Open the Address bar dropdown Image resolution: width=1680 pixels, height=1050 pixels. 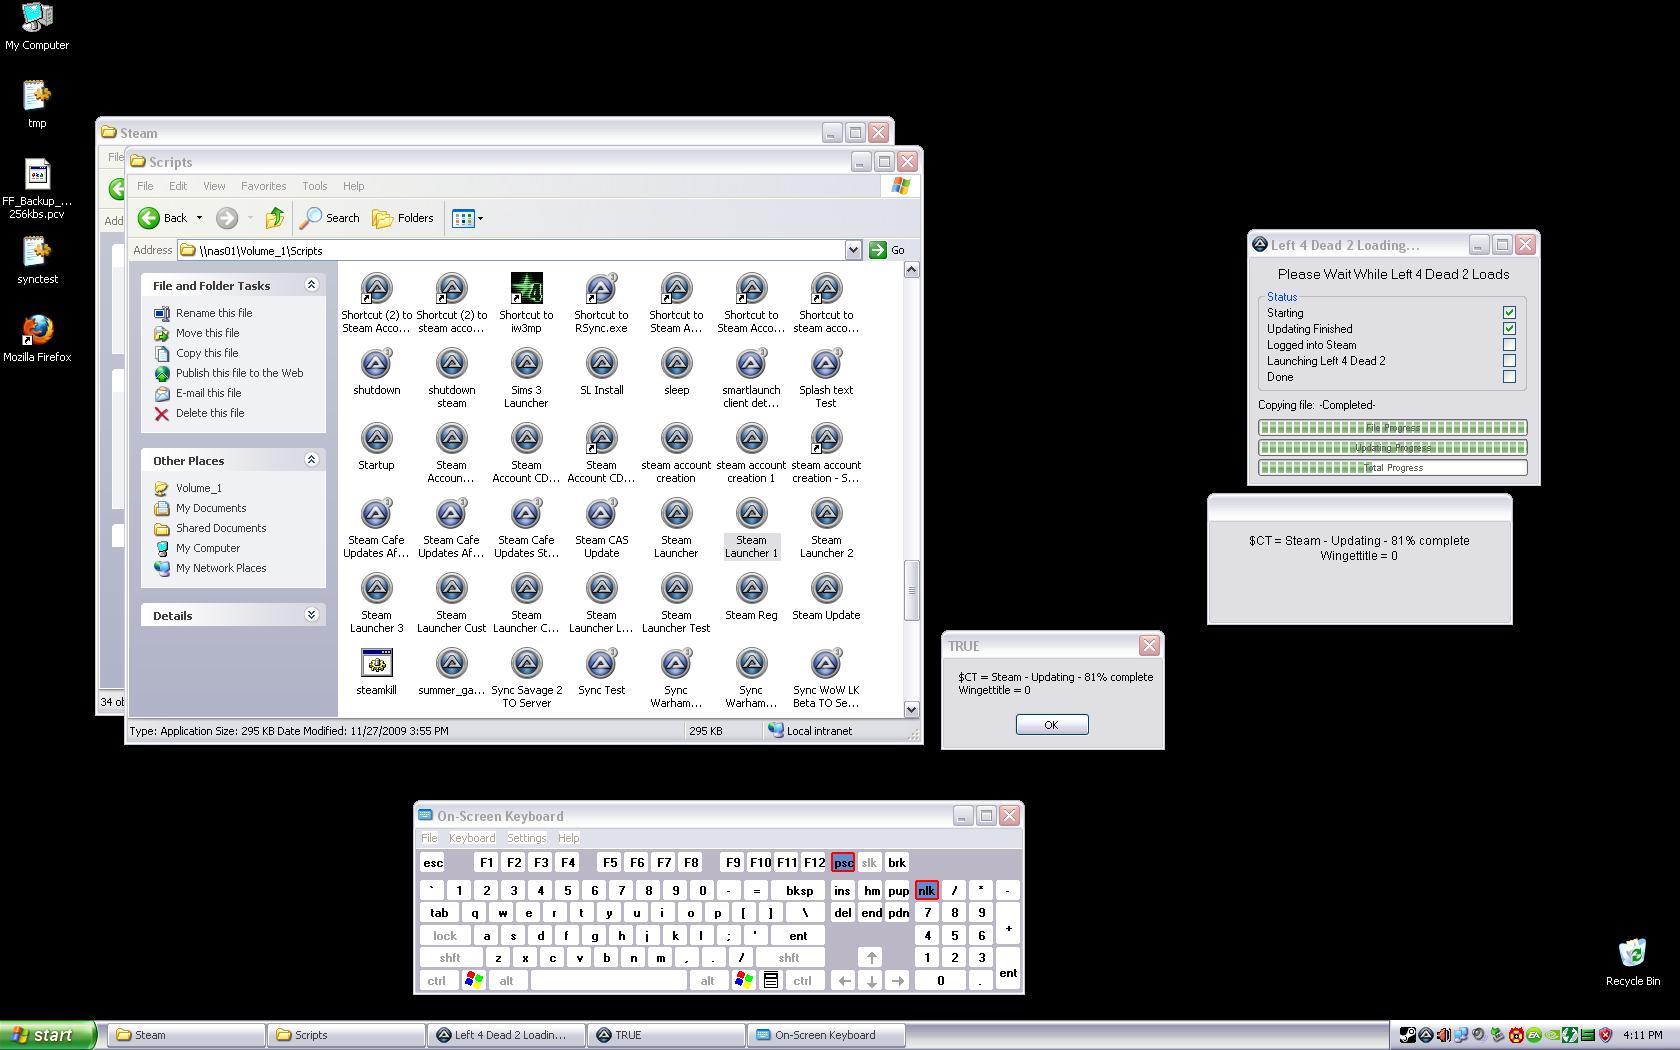(x=853, y=250)
